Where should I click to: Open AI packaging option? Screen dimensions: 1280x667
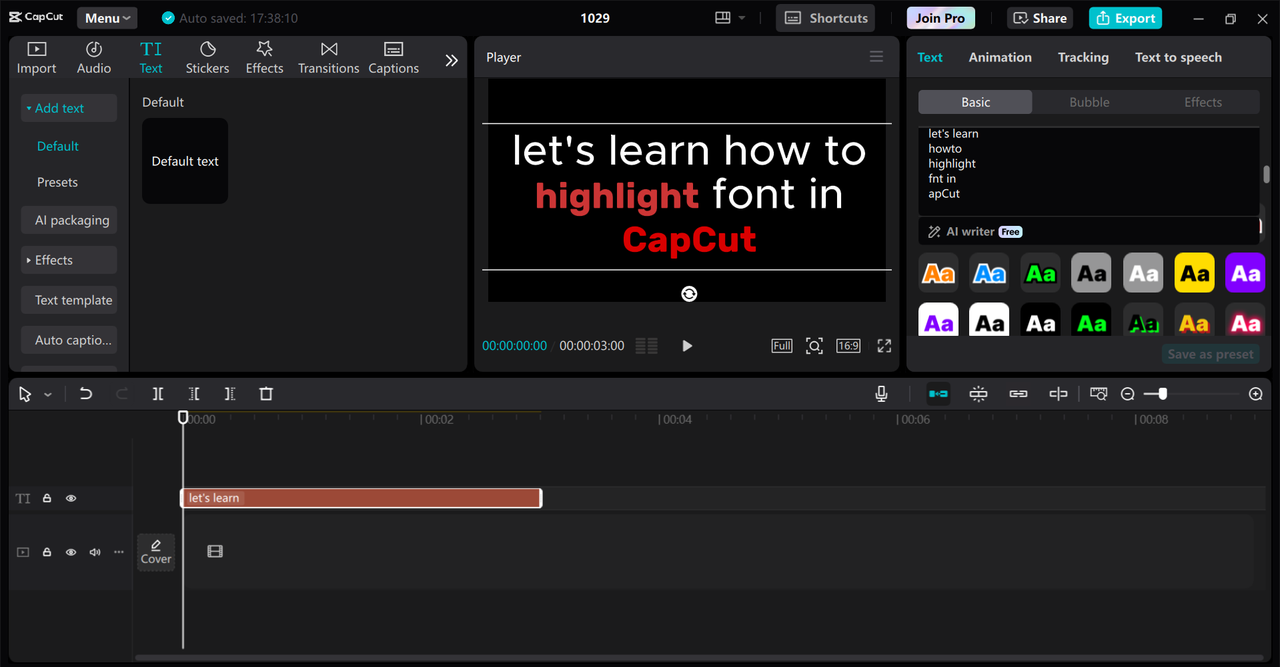click(69, 220)
